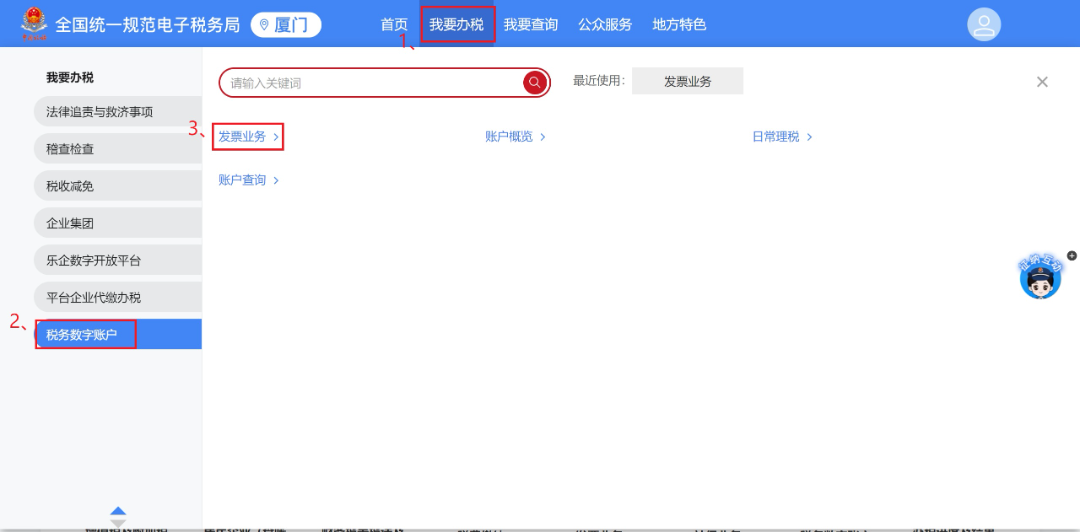1080x532 pixels.
Task: Click the recently used 发票业务 button
Action: coord(687,81)
